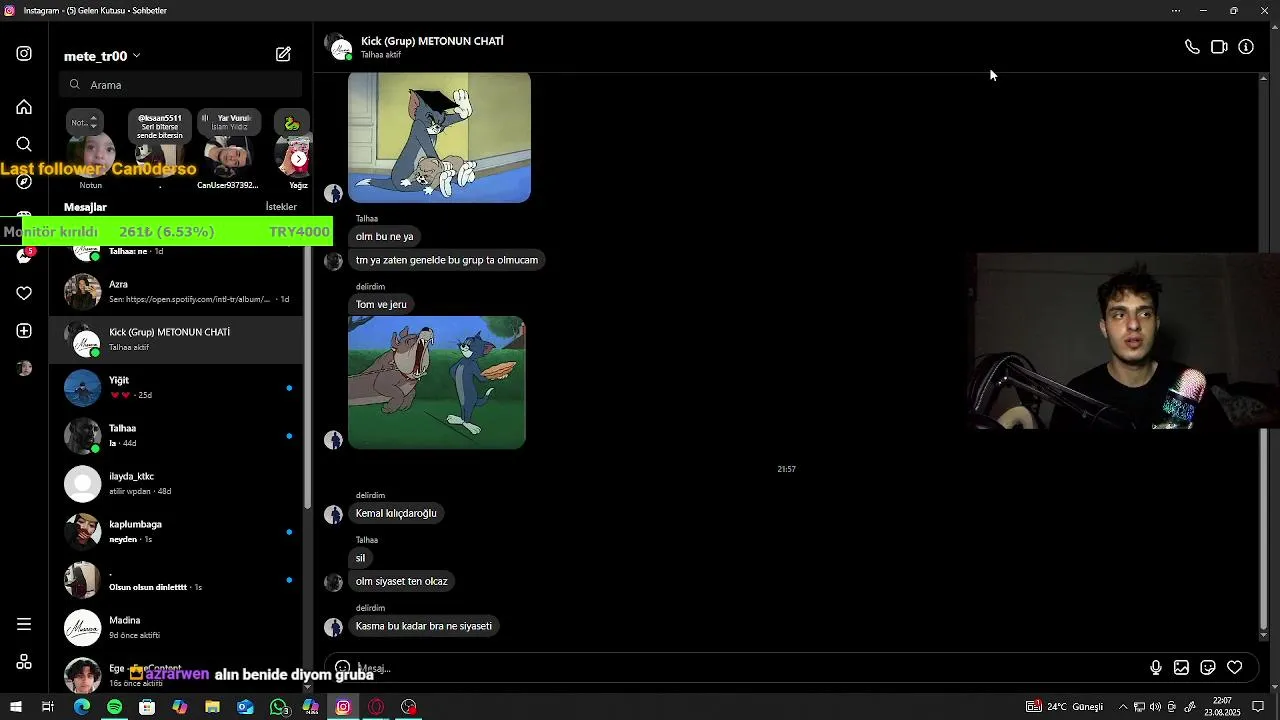
Task: Click the 'olm siyaset ten olcaz' message
Action: 402,582
